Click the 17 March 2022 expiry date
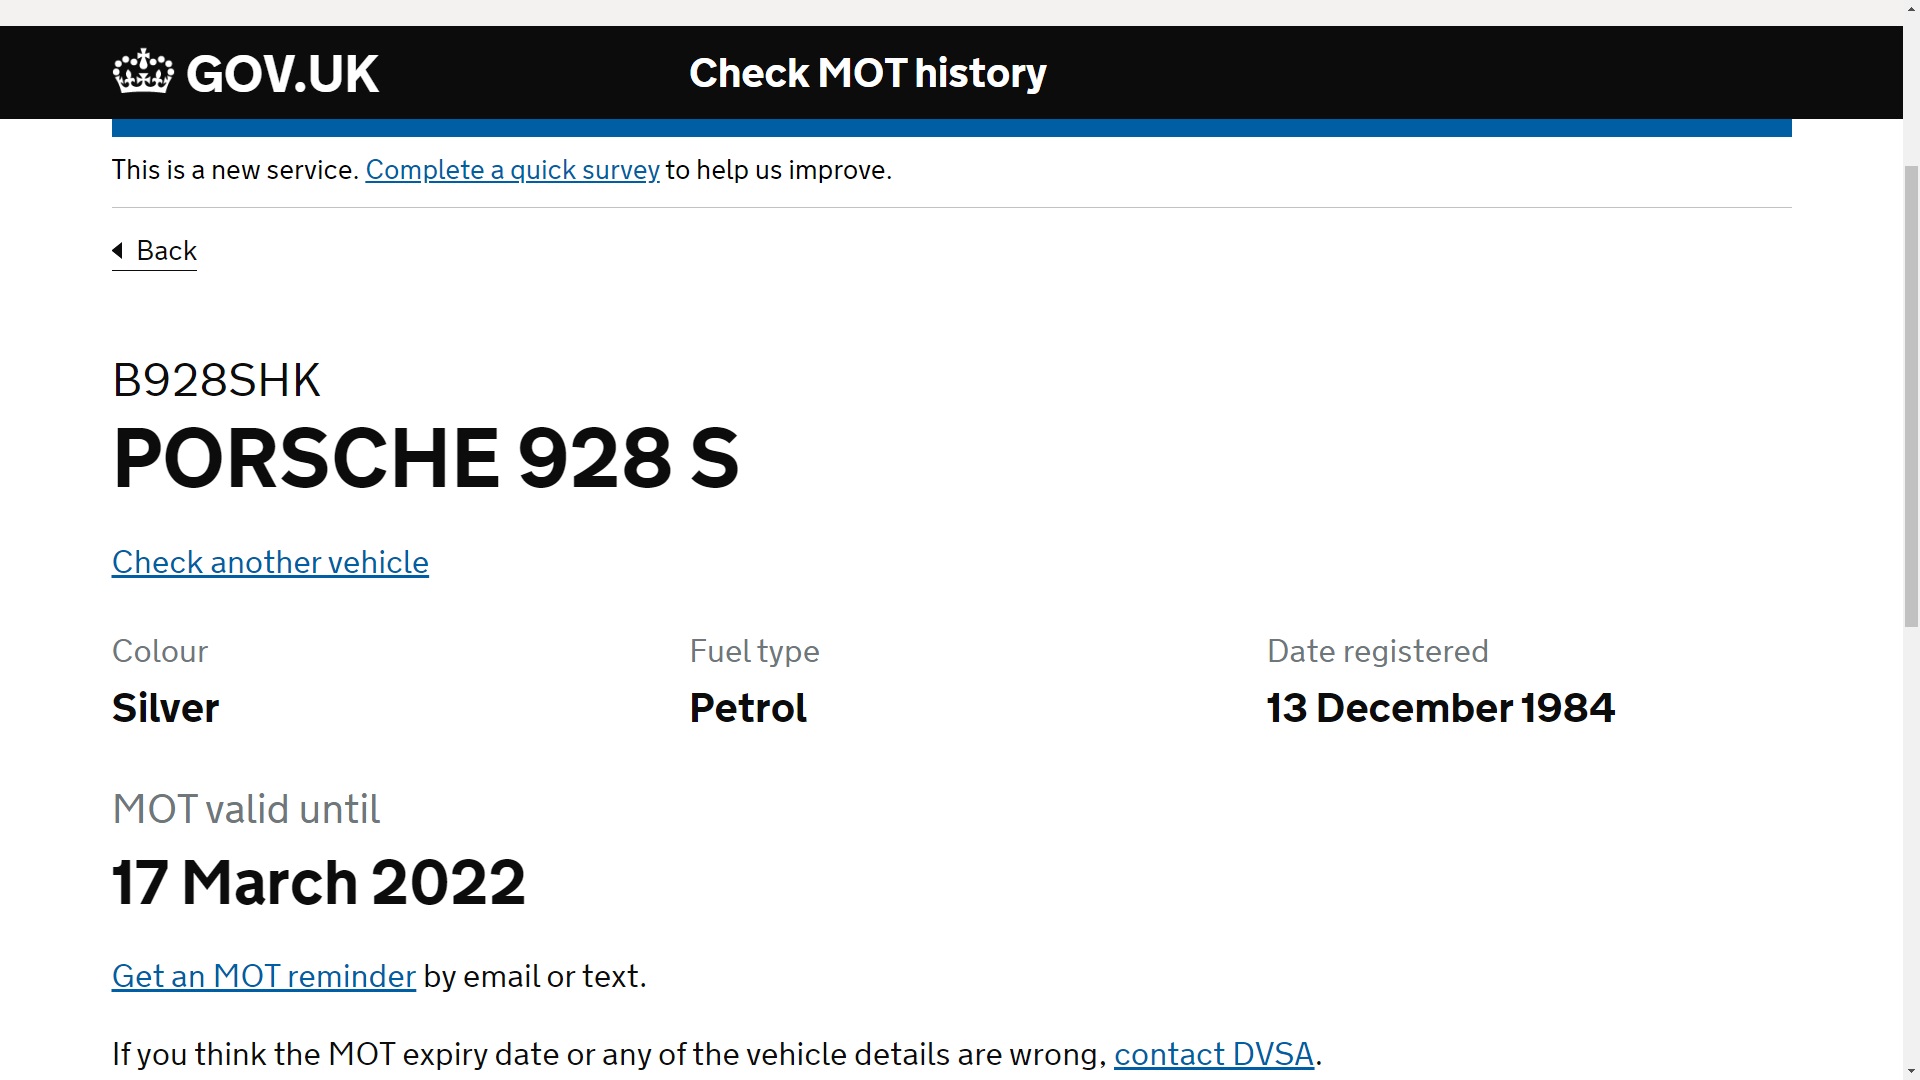The image size is (1920, 1080). 318,882
